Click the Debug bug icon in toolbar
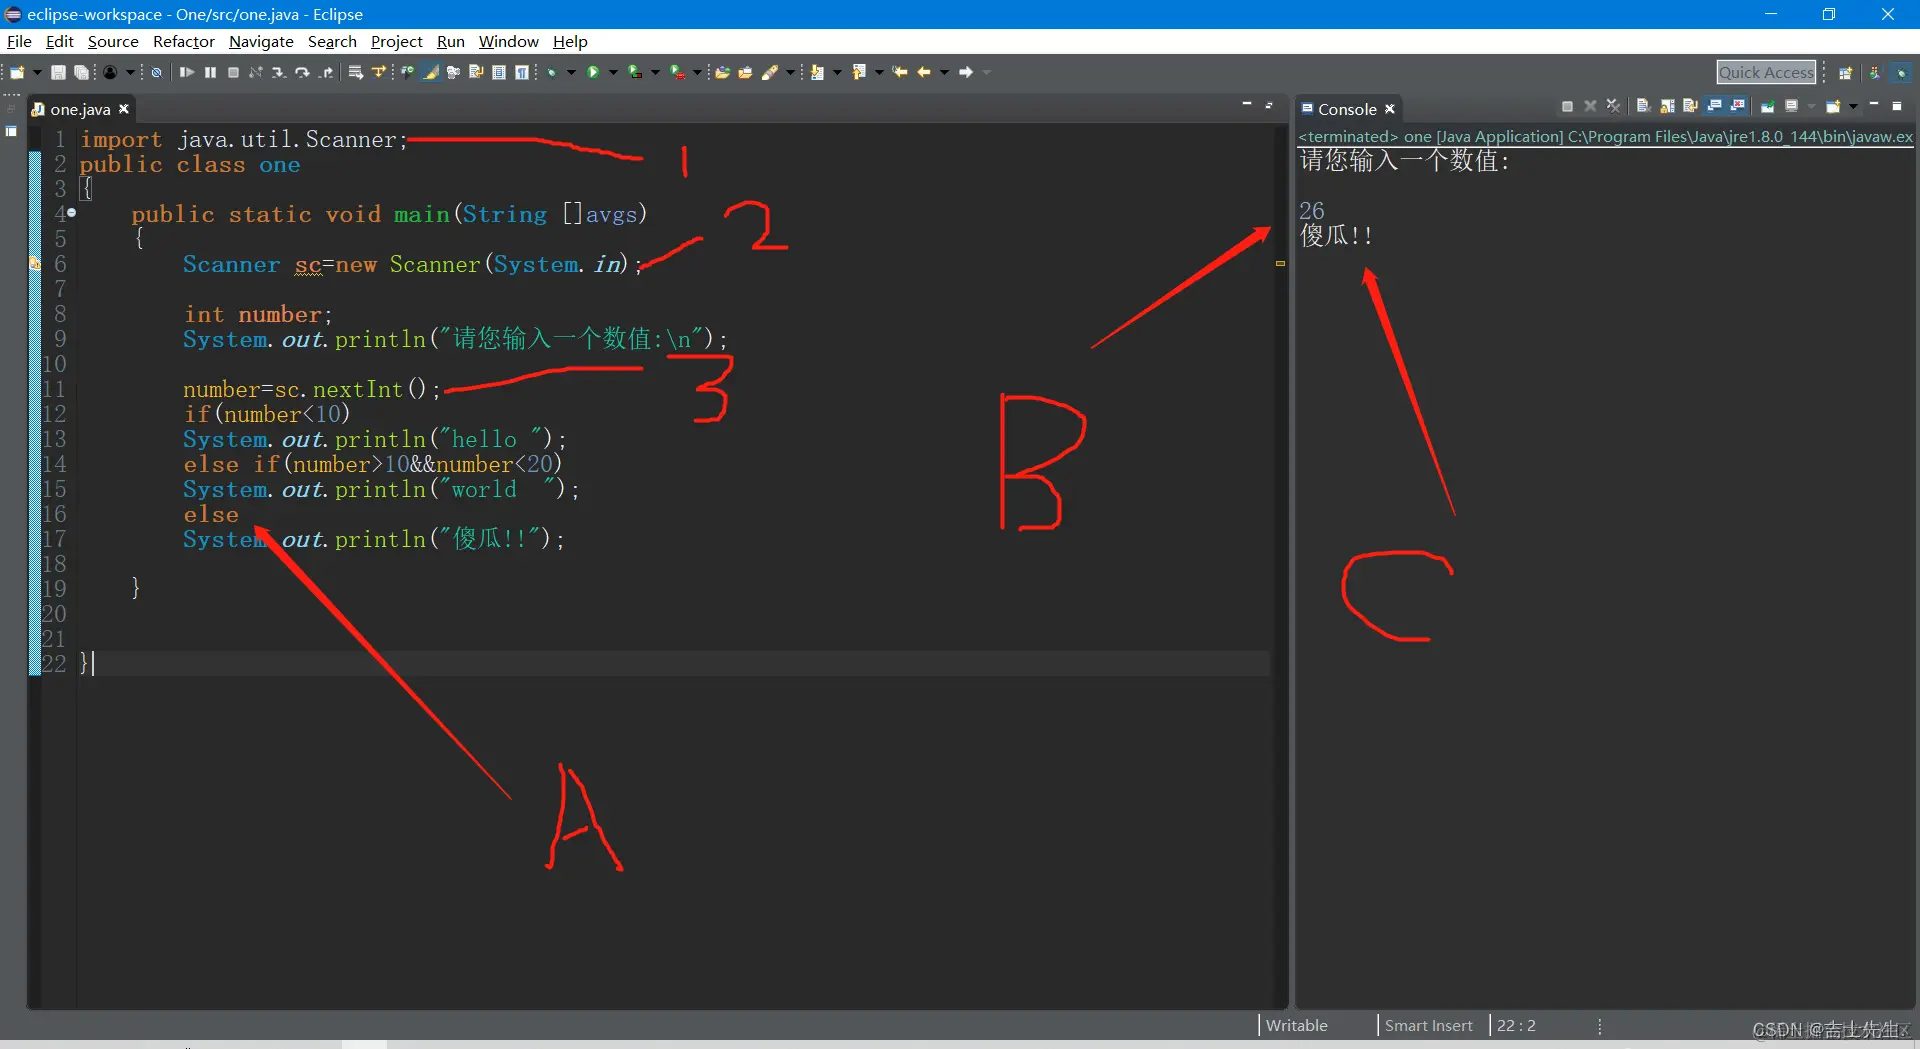 pyautogui.click(x=551, y=72)
